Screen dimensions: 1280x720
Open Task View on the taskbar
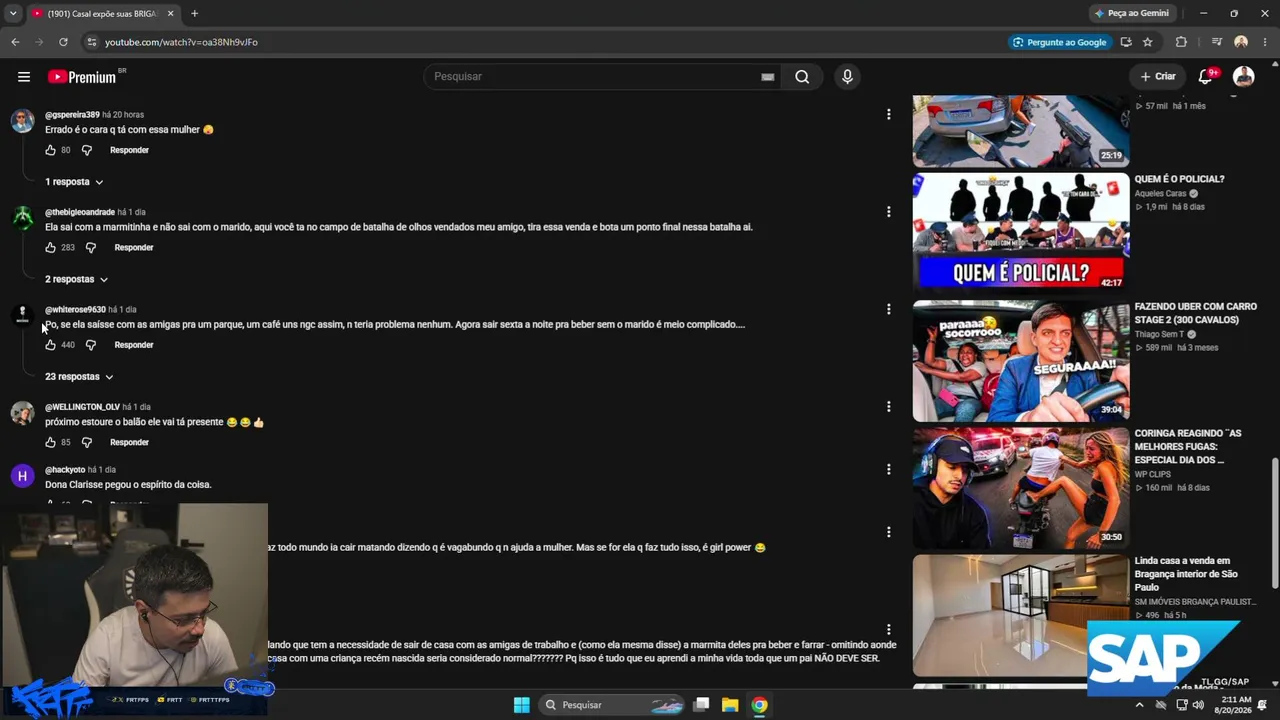coord(702,705)
